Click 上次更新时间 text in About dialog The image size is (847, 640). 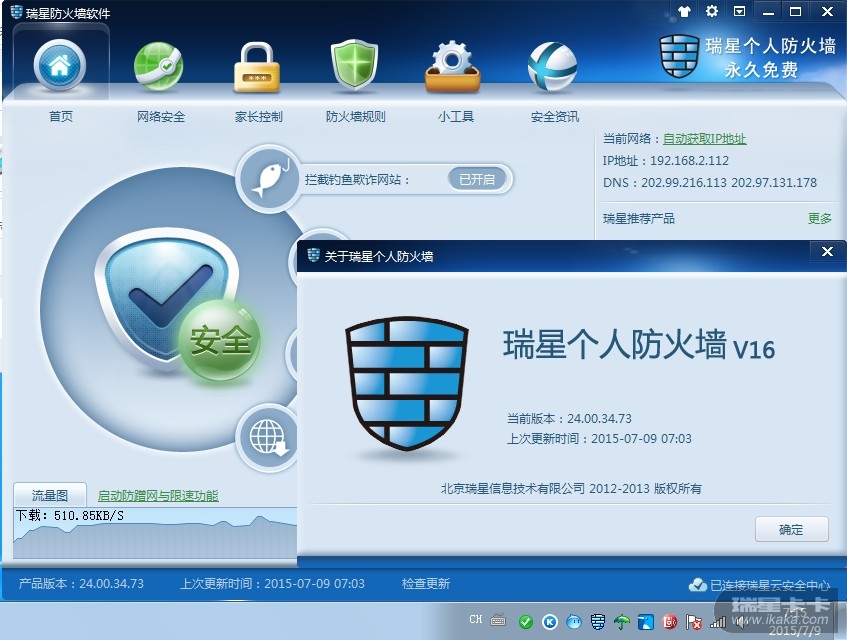pos(599,438)
